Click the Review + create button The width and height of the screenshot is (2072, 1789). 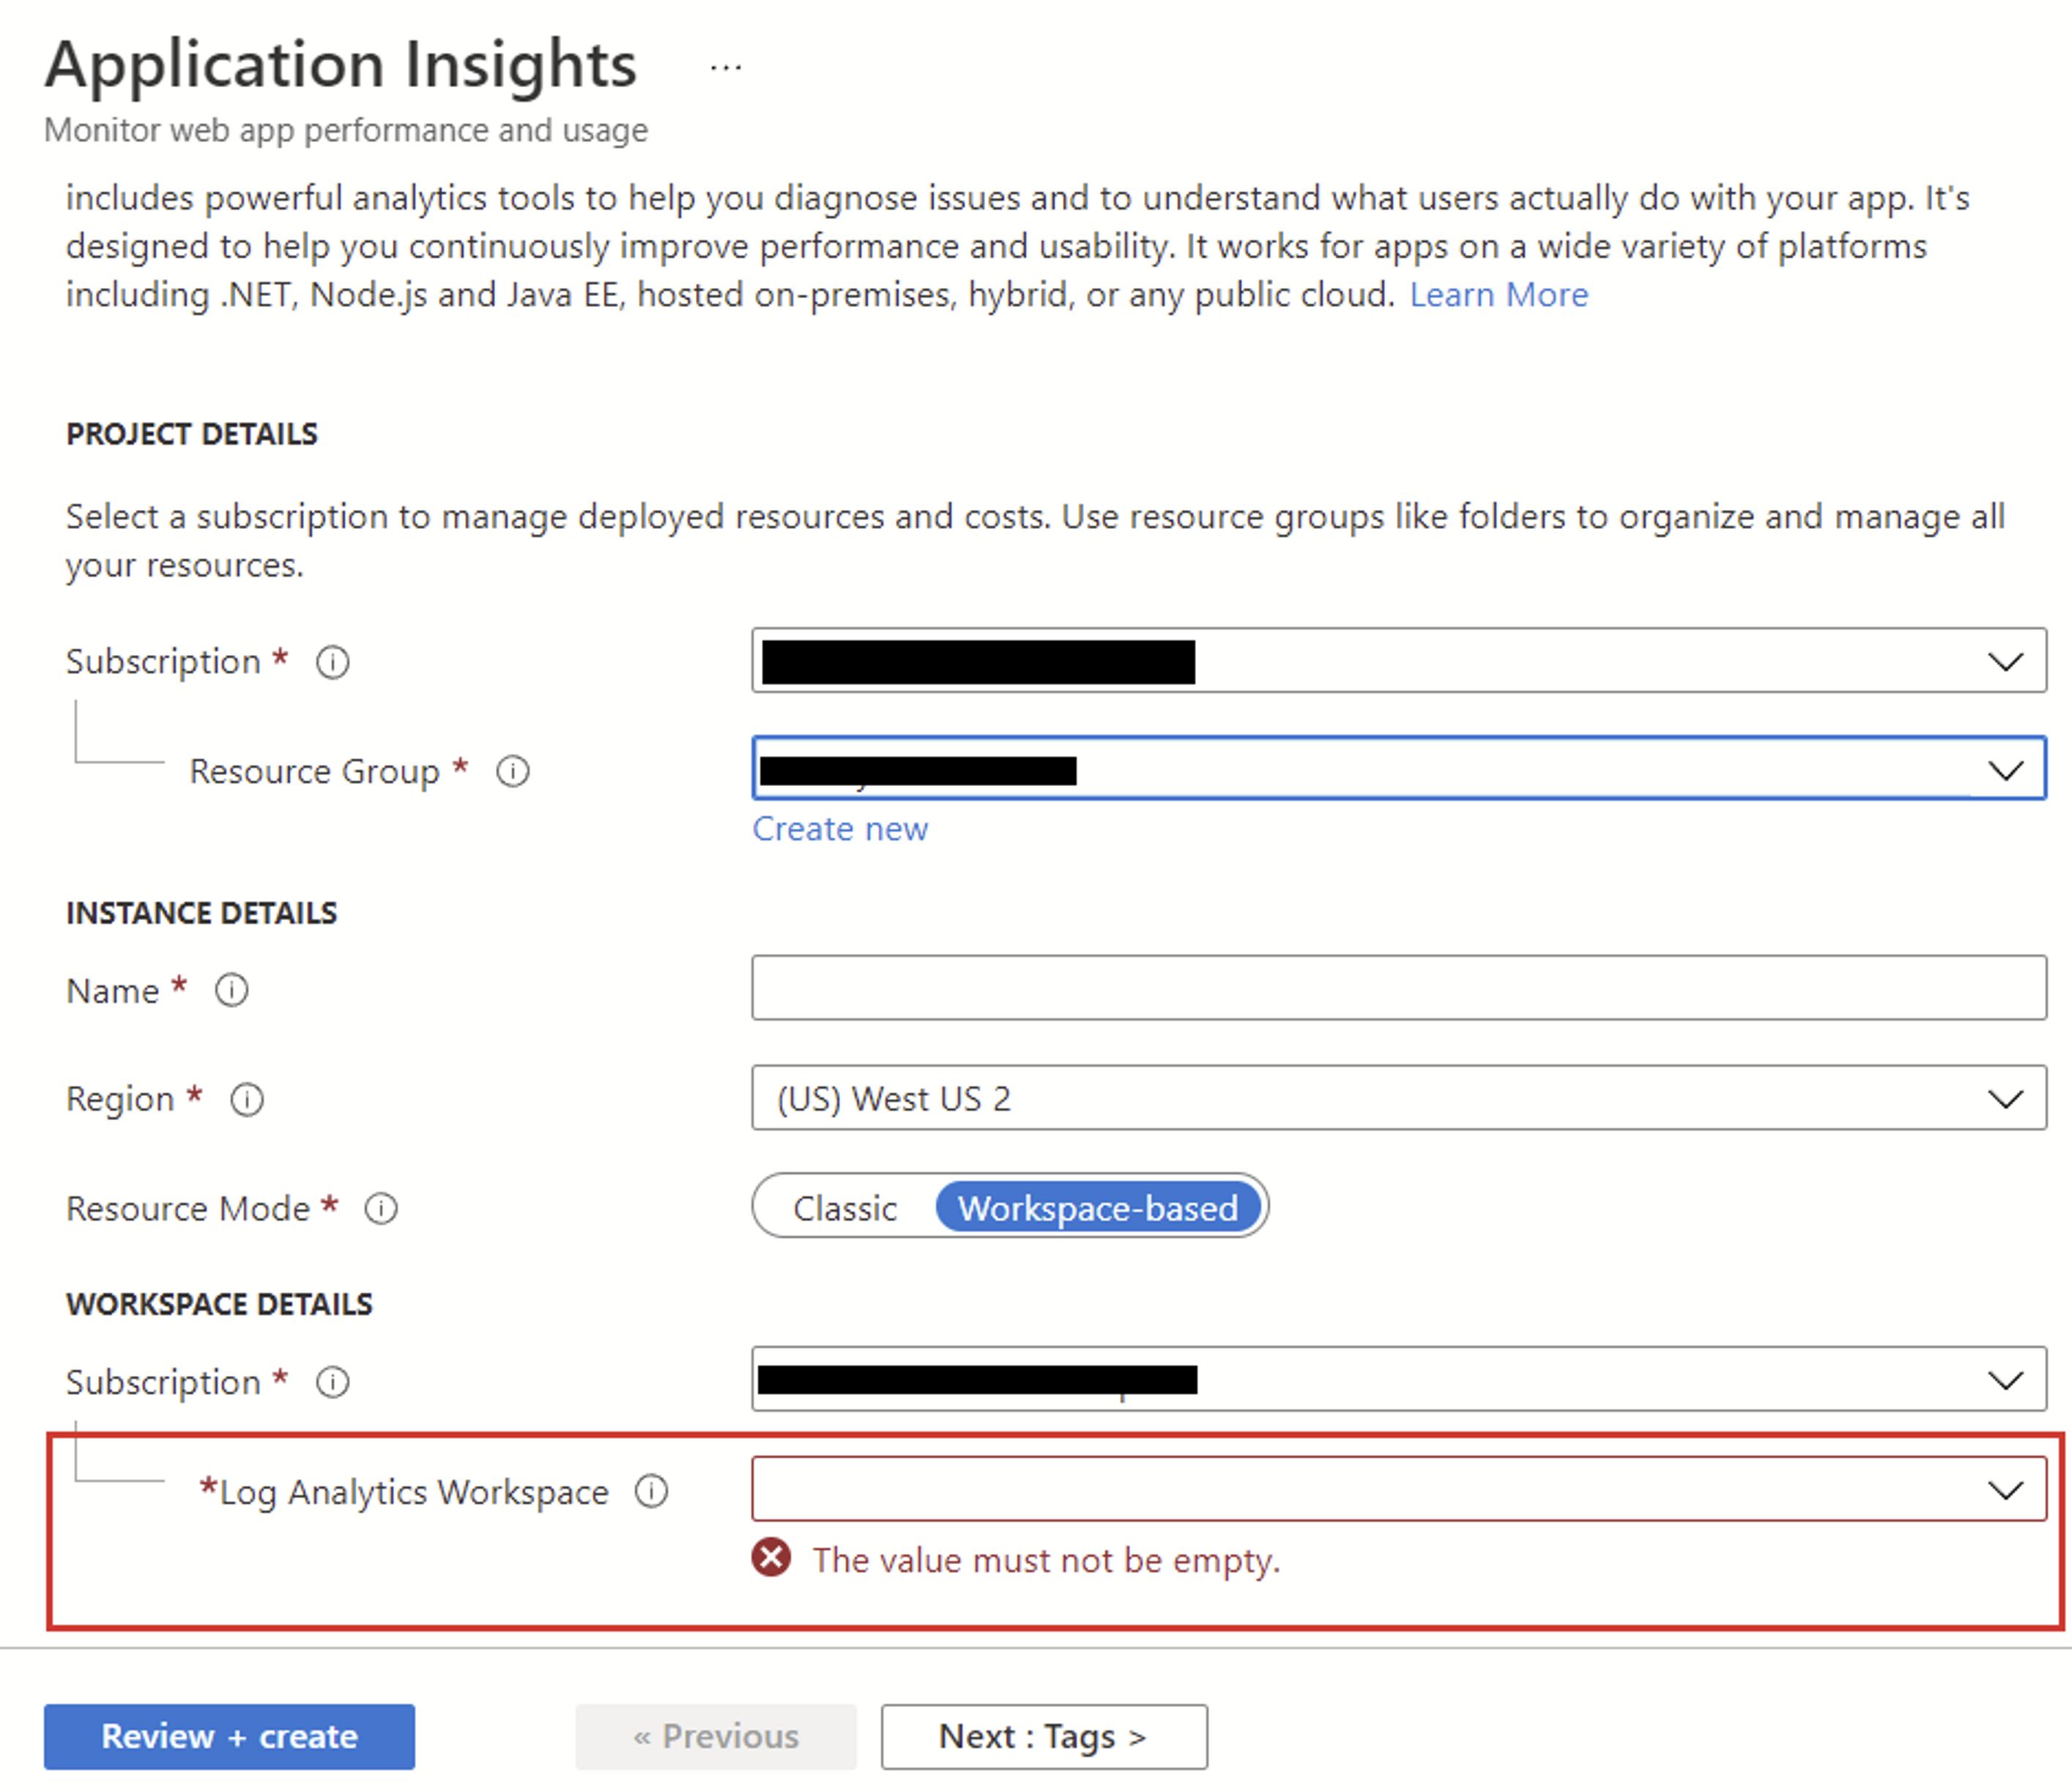pyautogui.click(x=229, y=1737)
